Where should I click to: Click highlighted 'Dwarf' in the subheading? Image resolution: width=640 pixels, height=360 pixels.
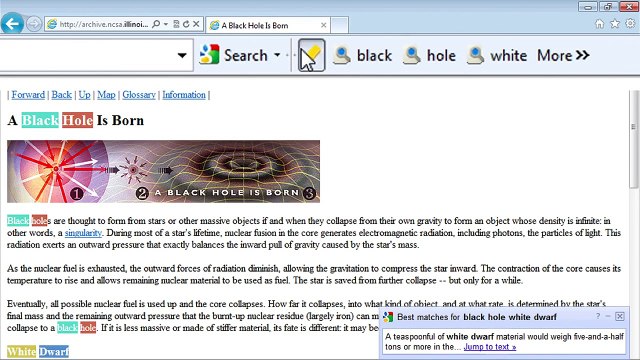tap(54, 351)
